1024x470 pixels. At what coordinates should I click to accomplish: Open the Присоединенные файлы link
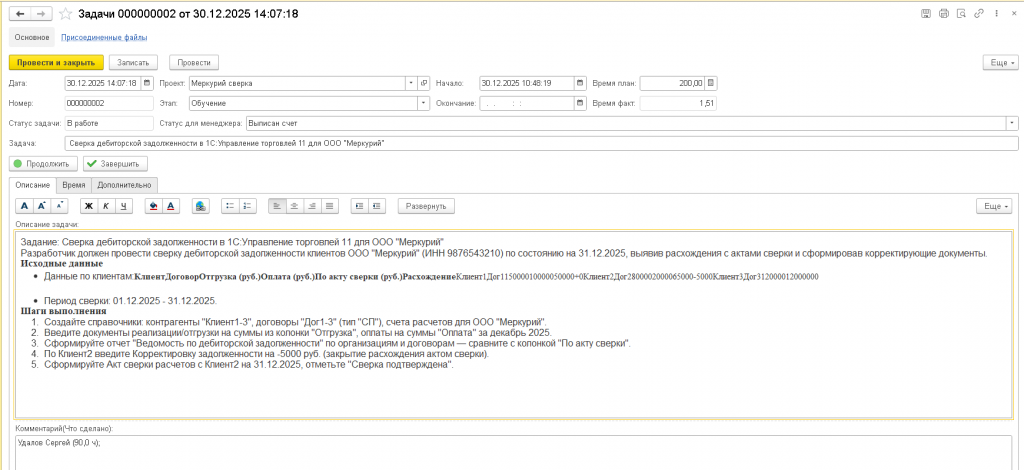104,37
